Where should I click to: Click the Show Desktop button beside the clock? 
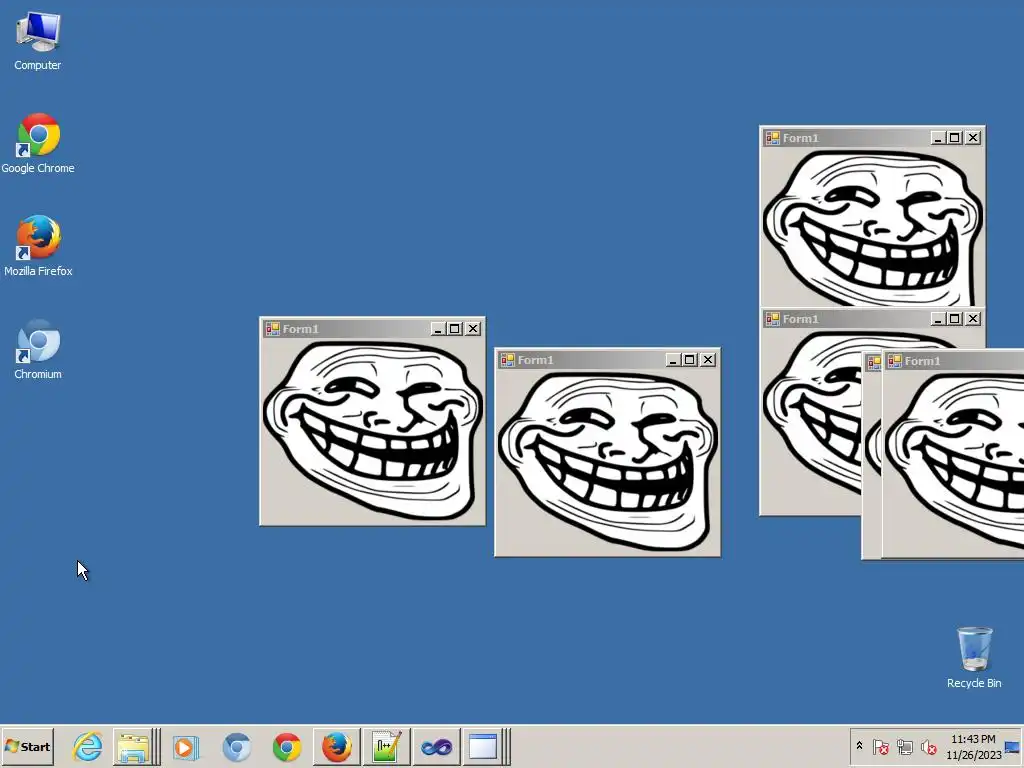(x=1013, y=746)
